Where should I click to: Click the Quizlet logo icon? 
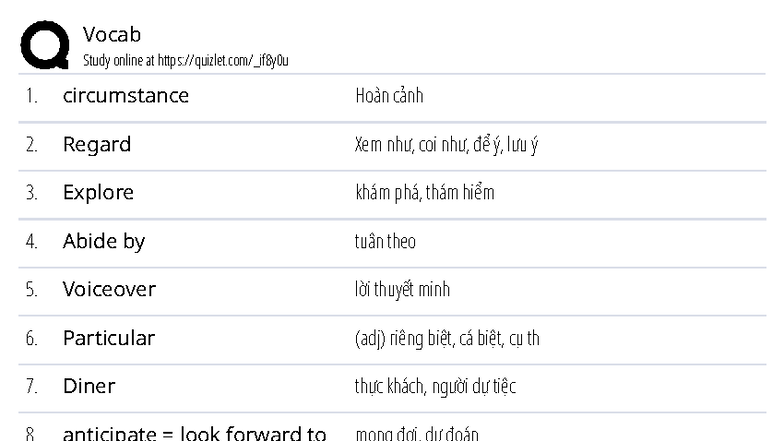[x=45, y=45]
